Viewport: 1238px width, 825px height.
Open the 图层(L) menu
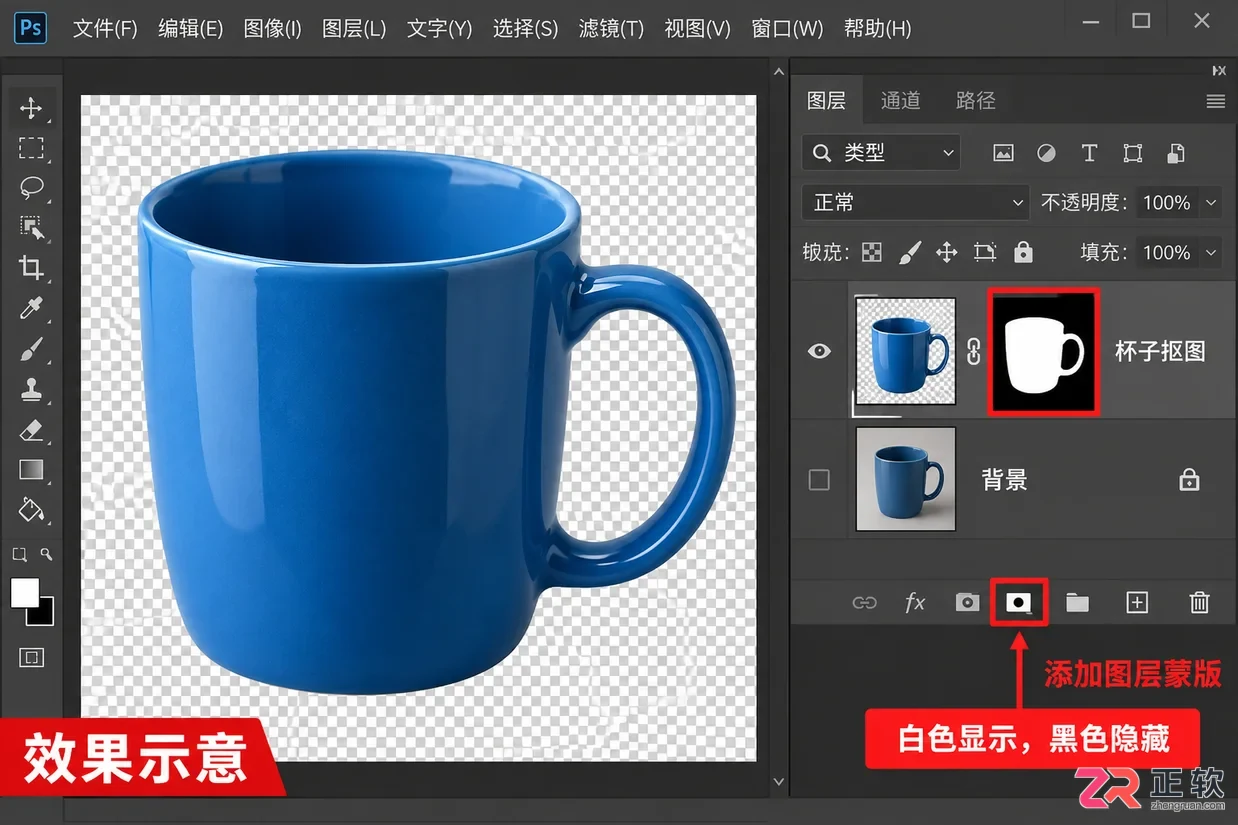(x=354, y=29)
